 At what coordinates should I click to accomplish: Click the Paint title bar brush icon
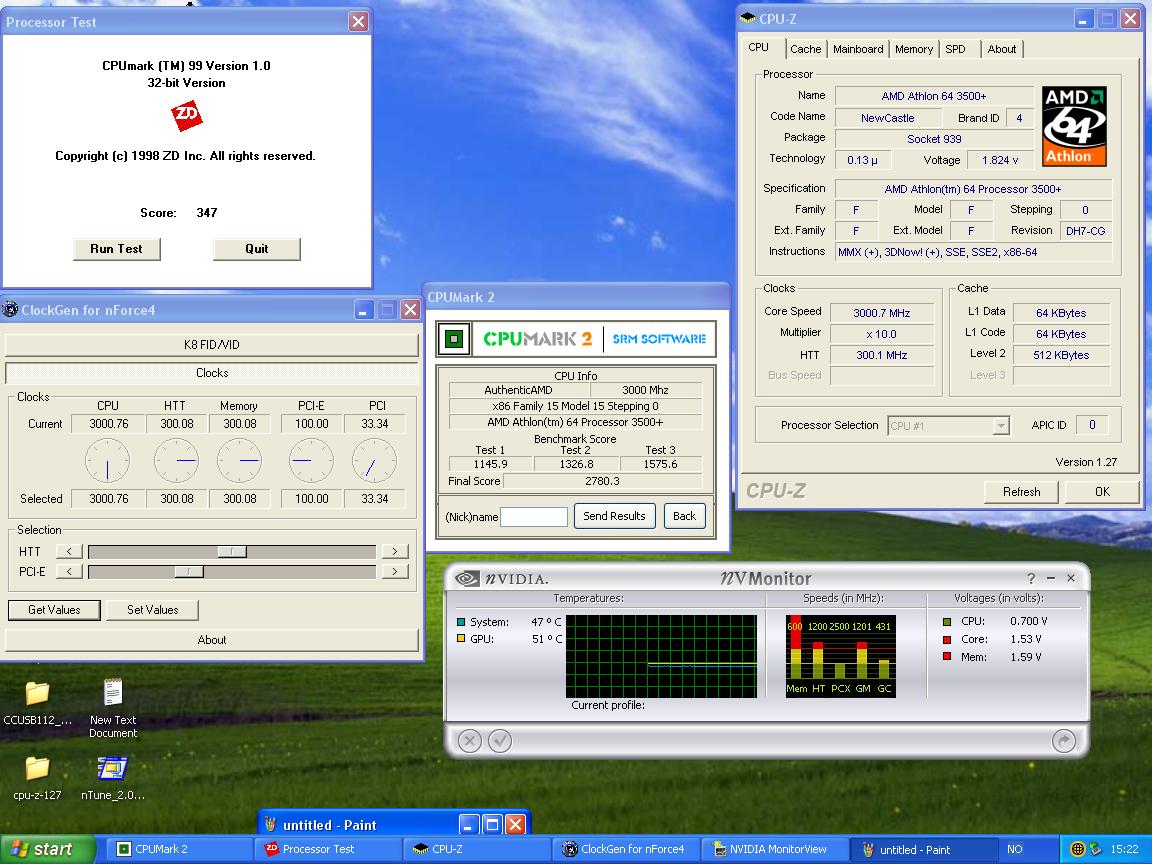(x=270, y=824)
